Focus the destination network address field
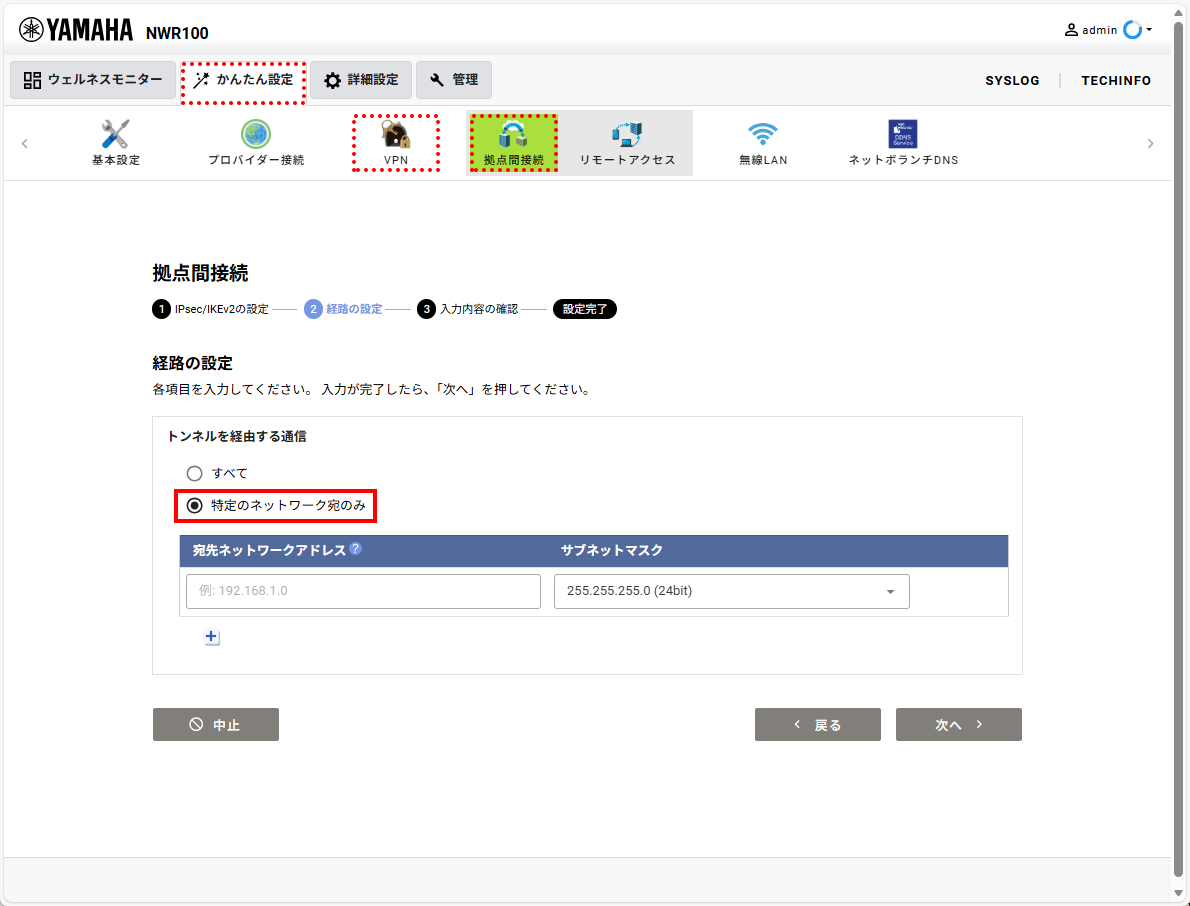Screen dimensions: 1190x906 364,591
